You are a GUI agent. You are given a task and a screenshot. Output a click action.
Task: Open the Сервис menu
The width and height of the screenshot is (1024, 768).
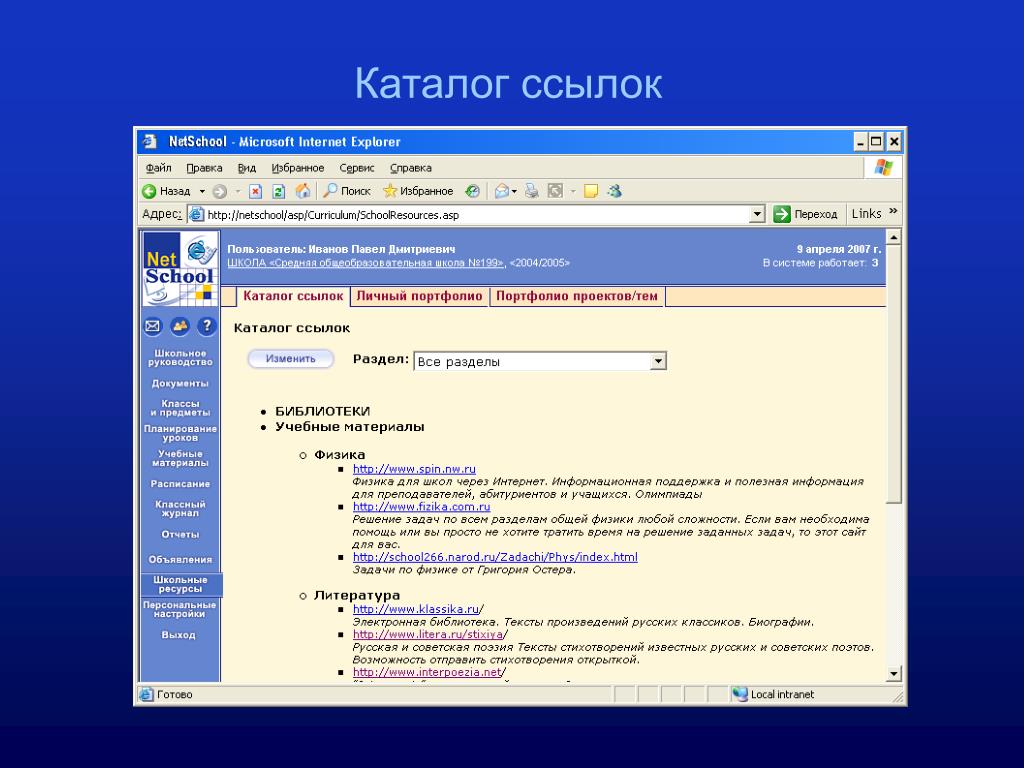(357, 168)
